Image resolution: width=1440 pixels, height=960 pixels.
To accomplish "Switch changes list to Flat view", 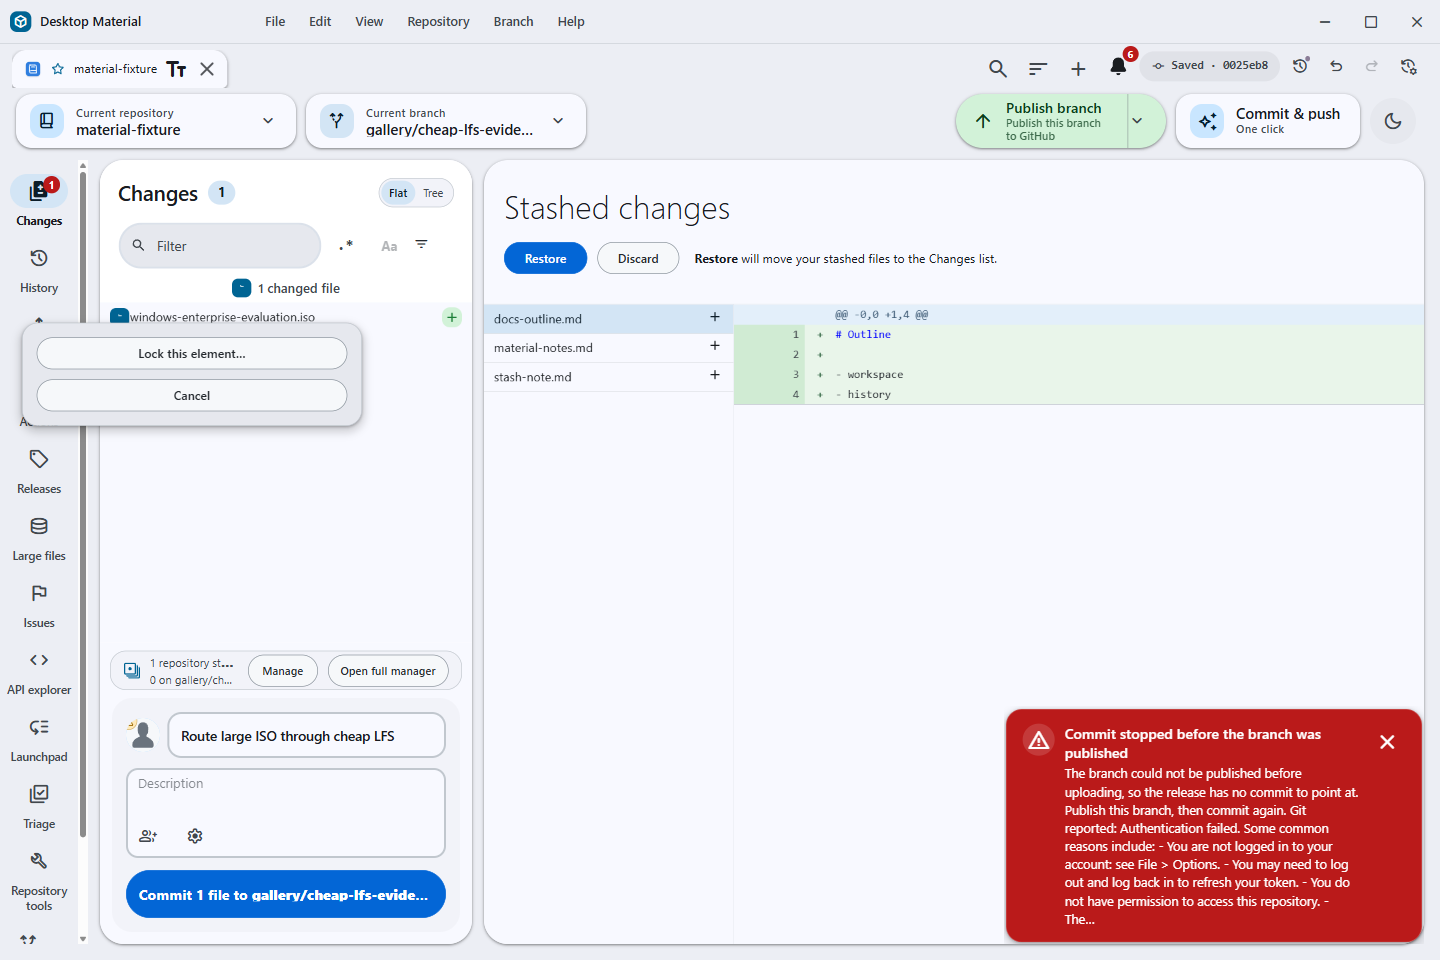I will pyautogui.click(x=398, y=193).
